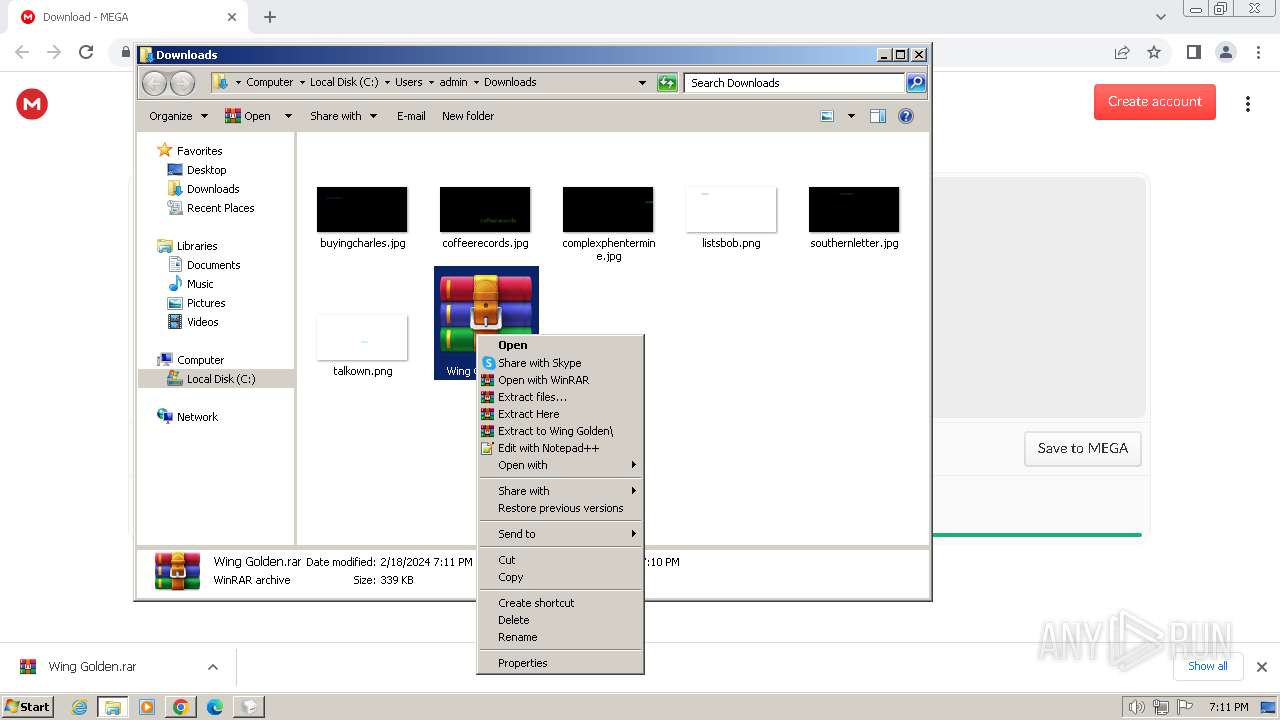
Task: Expand the Open with submenu
Action: tap(560, 465)
